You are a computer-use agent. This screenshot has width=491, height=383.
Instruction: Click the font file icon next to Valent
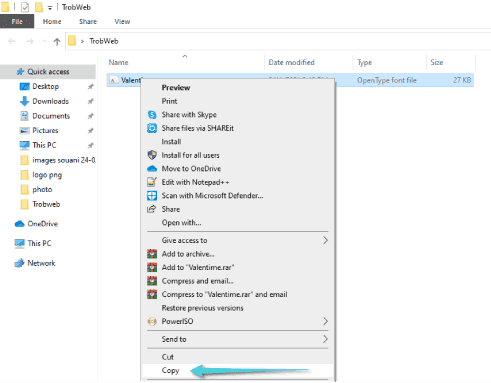114,80
